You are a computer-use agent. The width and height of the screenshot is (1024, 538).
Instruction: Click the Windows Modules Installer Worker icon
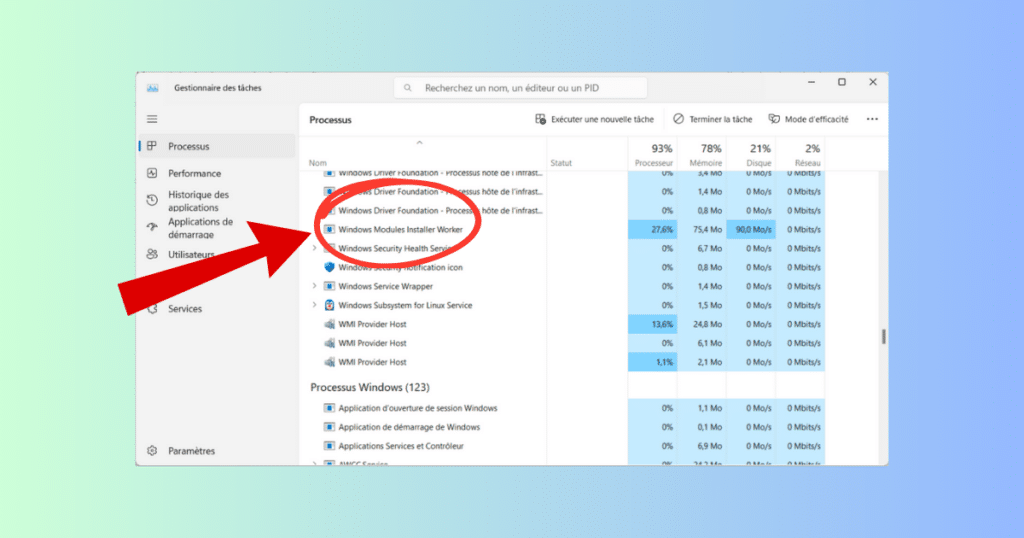click(329, 229)
